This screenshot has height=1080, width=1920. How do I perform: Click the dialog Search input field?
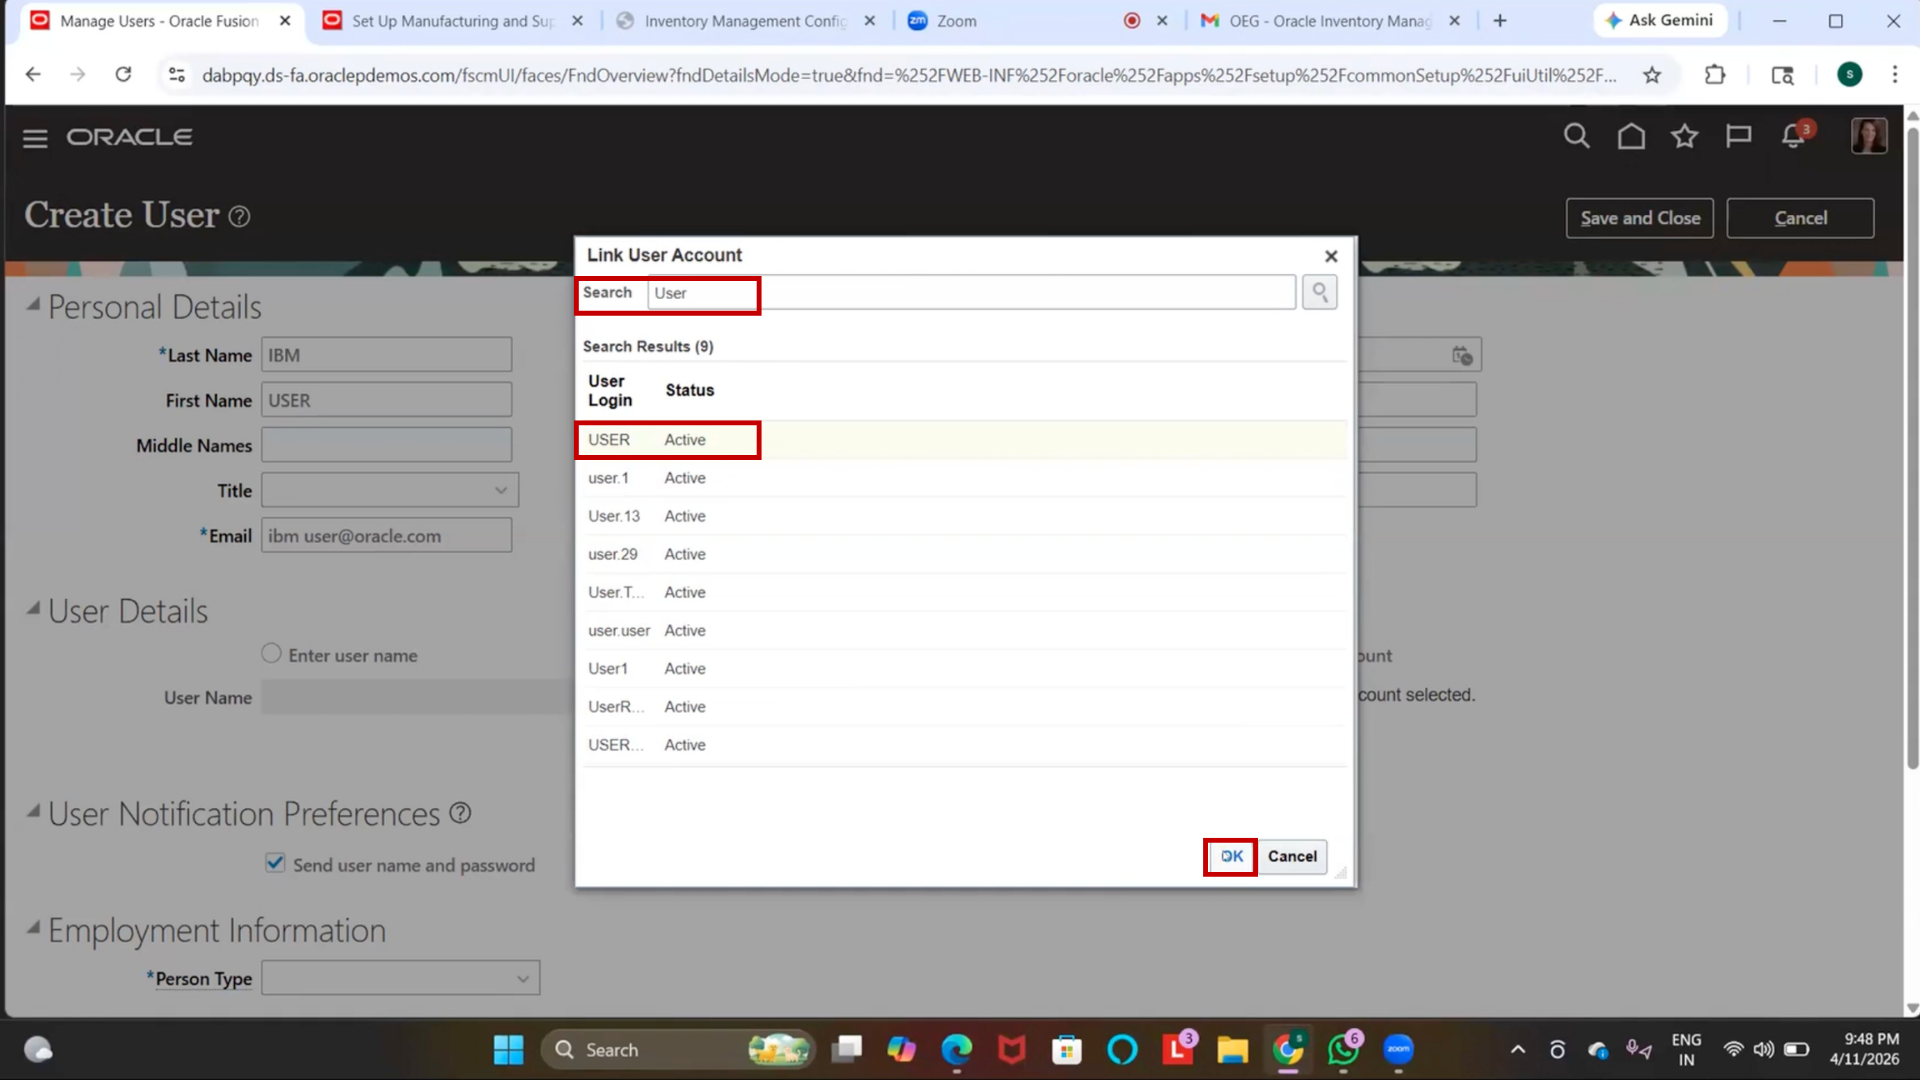972,293
